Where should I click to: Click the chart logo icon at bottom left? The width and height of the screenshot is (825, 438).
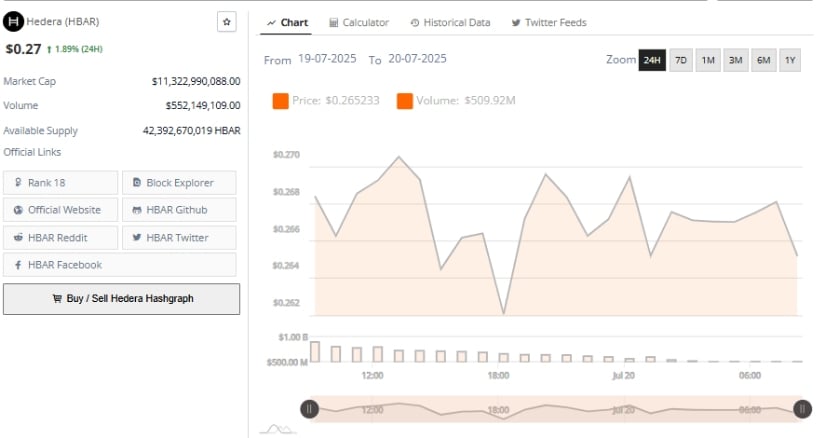(278, 430)
